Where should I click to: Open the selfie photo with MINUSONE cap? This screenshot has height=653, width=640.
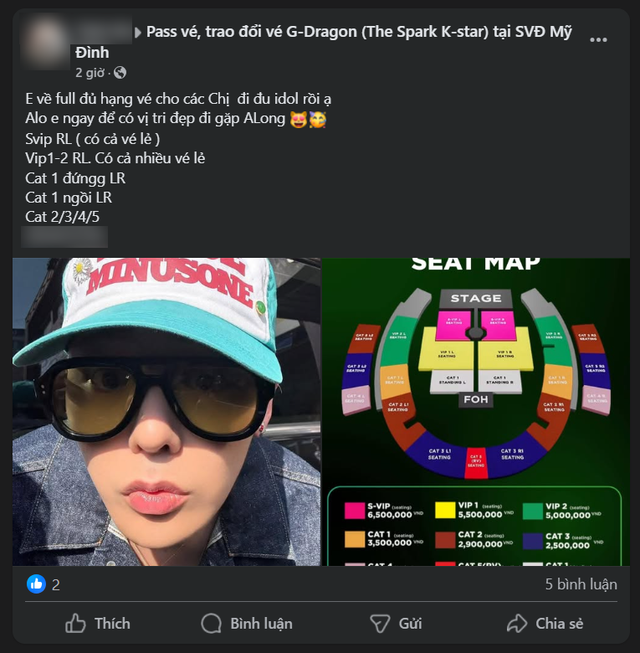[167, 411]
